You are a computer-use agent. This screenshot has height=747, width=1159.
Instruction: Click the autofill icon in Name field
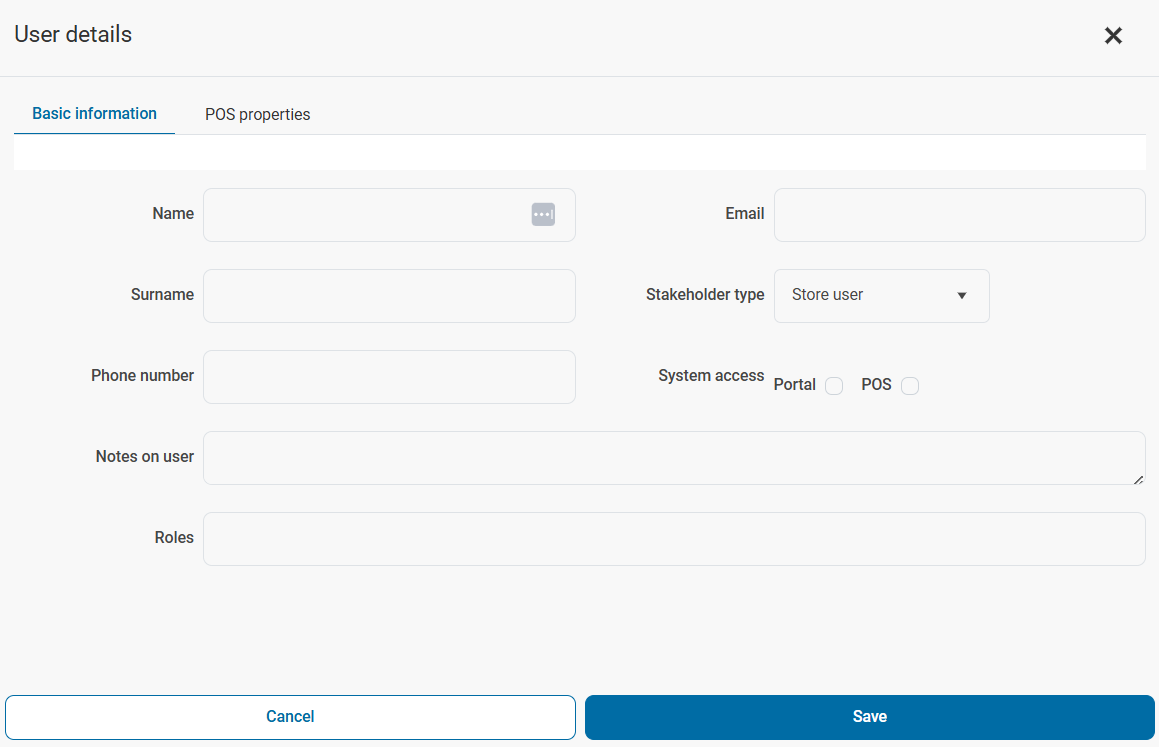pos(543,214)
